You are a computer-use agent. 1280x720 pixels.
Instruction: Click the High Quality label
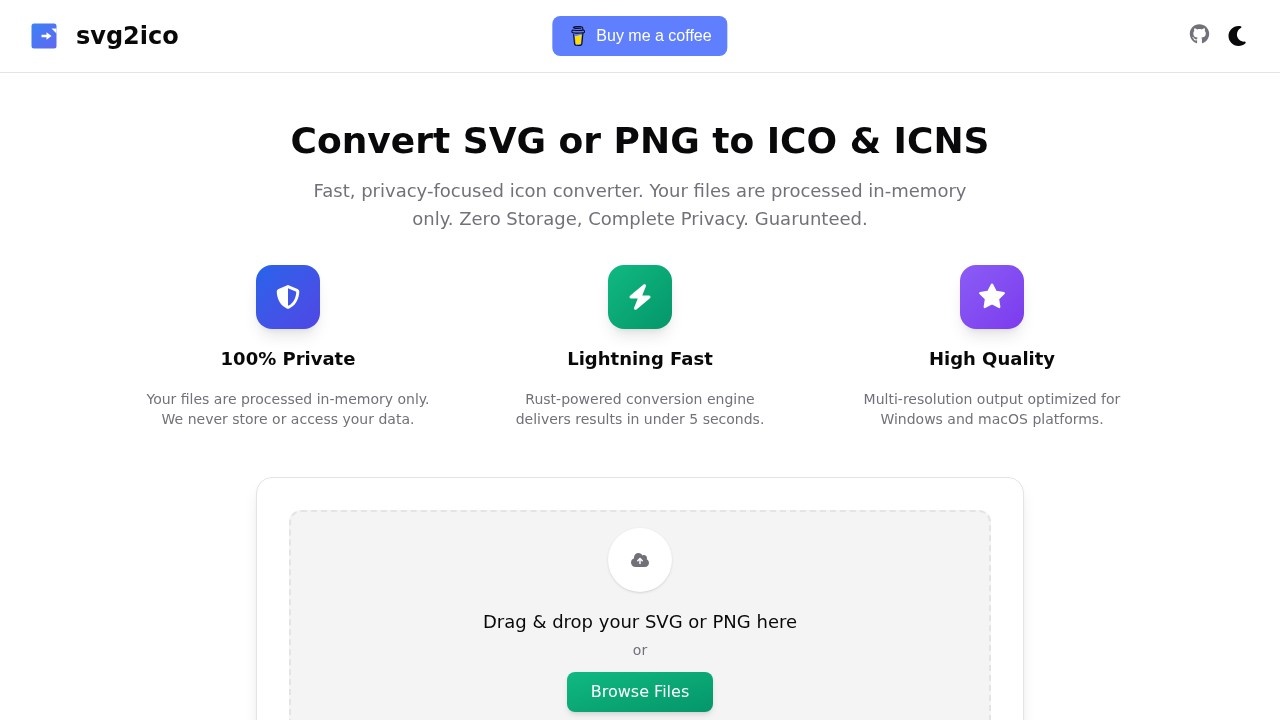click(992, 358)
